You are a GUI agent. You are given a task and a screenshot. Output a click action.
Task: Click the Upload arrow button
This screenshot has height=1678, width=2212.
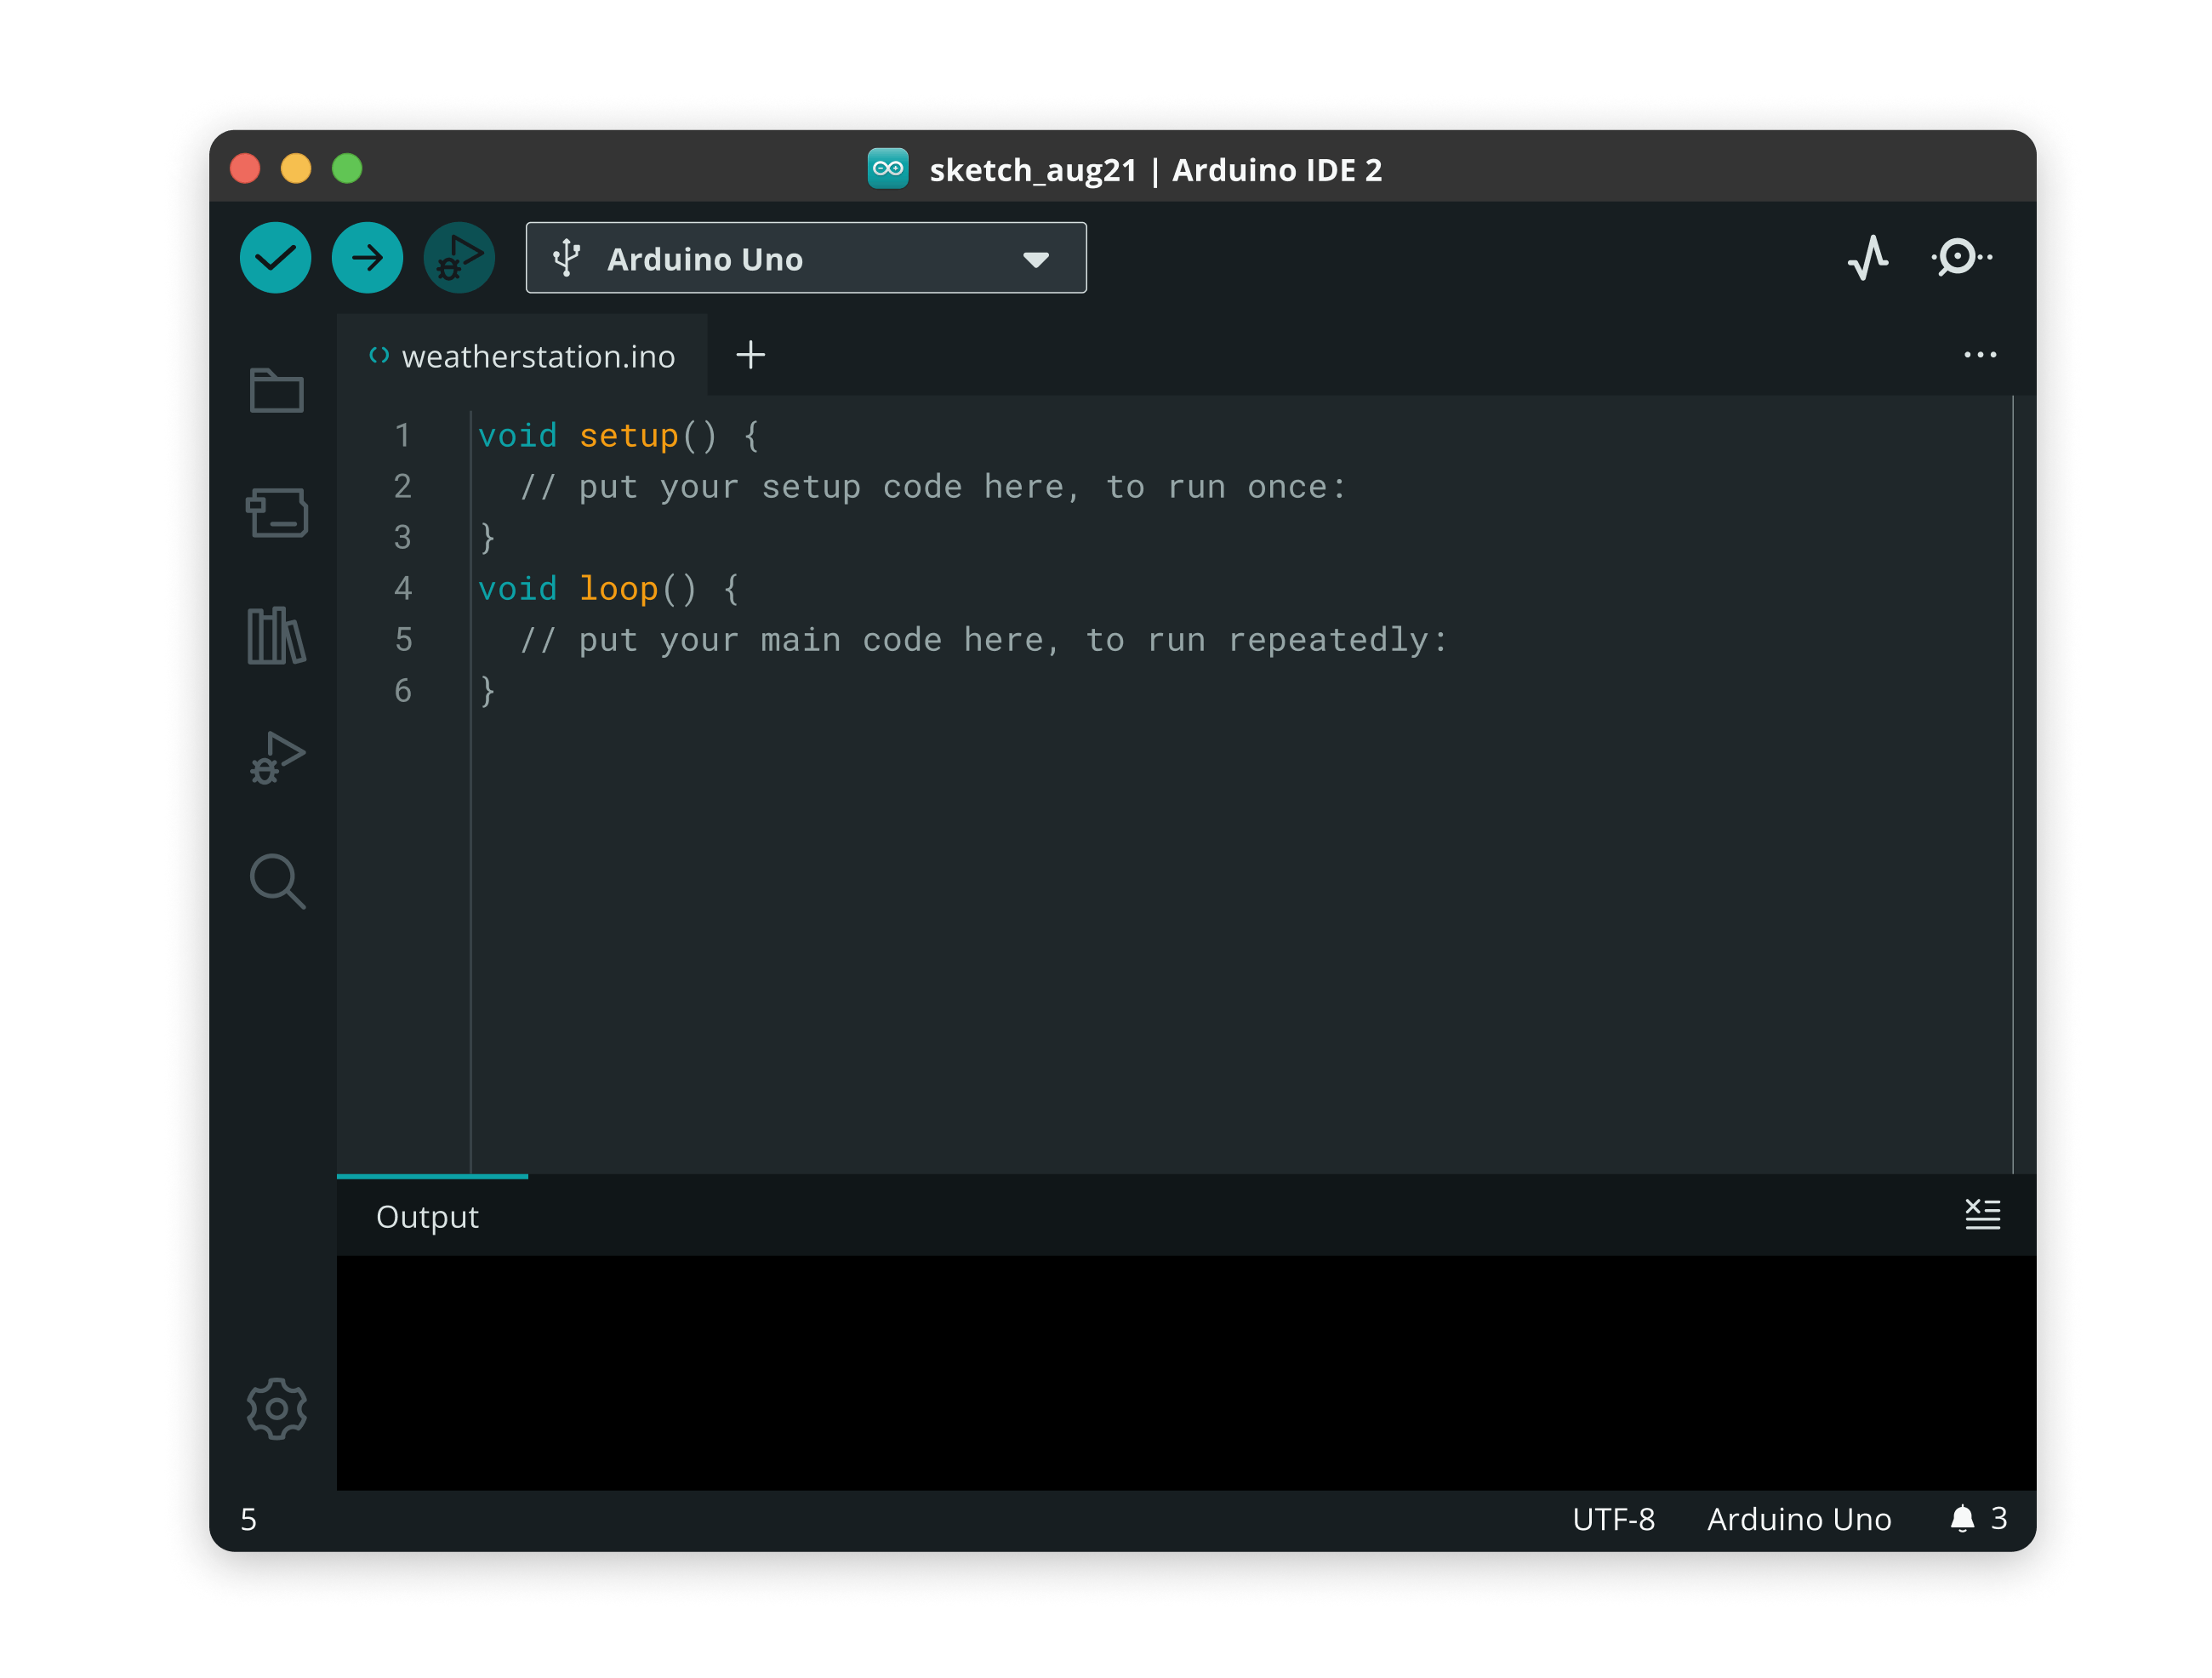tap(367, 258)
